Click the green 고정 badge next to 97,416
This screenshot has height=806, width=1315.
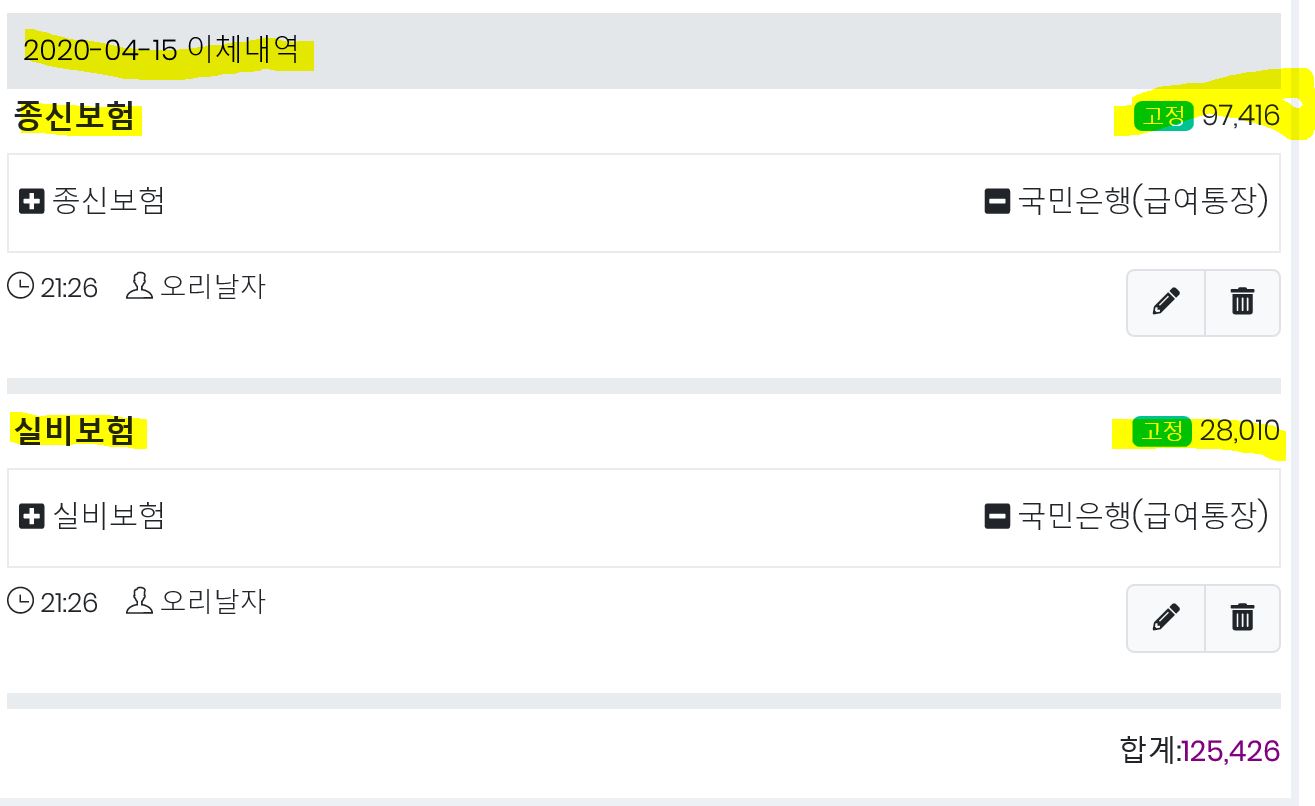point(1163,117)
